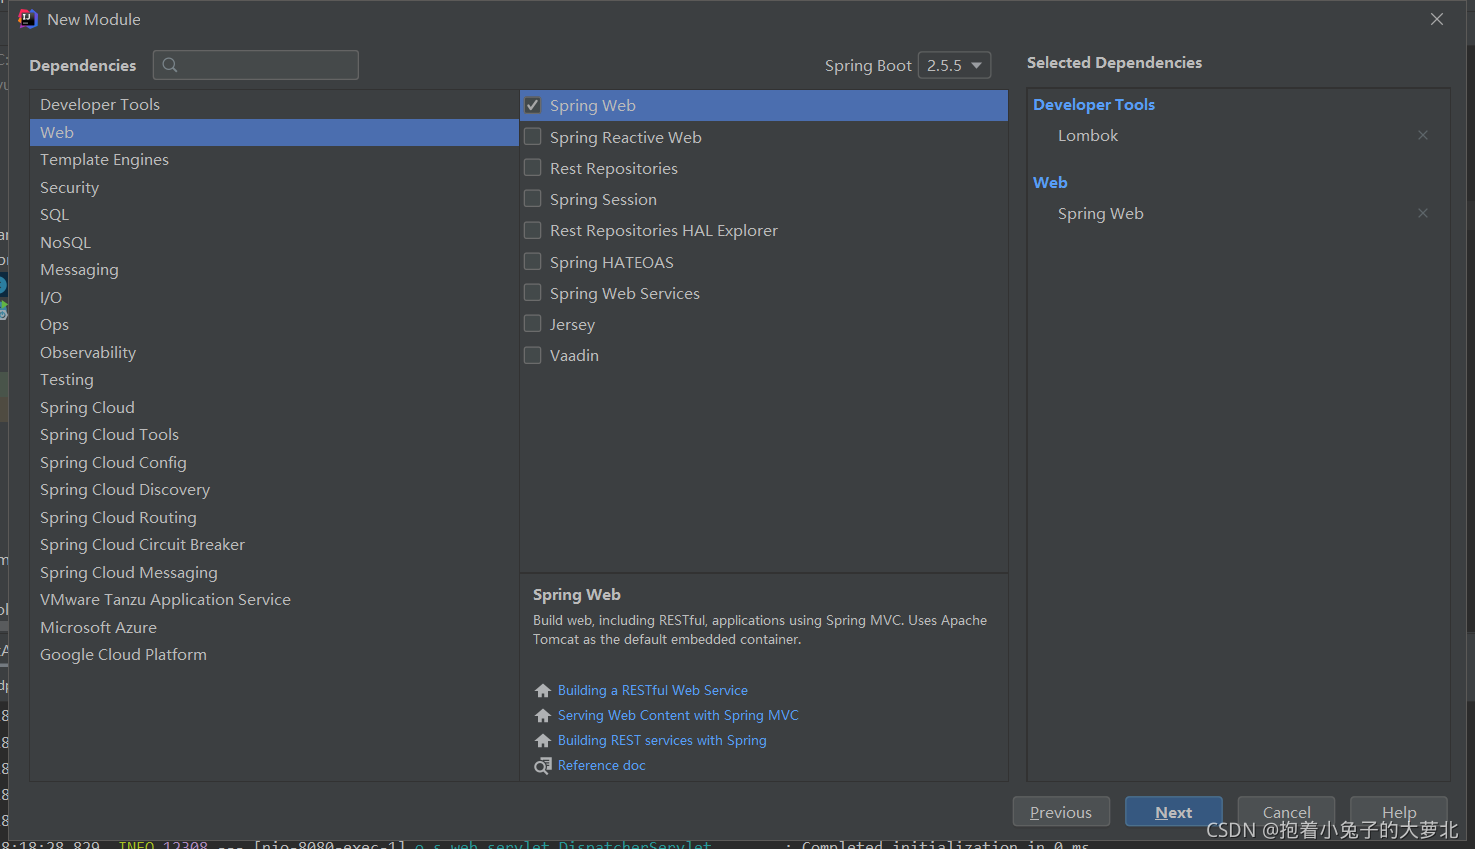This screenshot has width=1475, height=849.
Task: Close the New Module dialog
Action: click(x=1437, y=19)
